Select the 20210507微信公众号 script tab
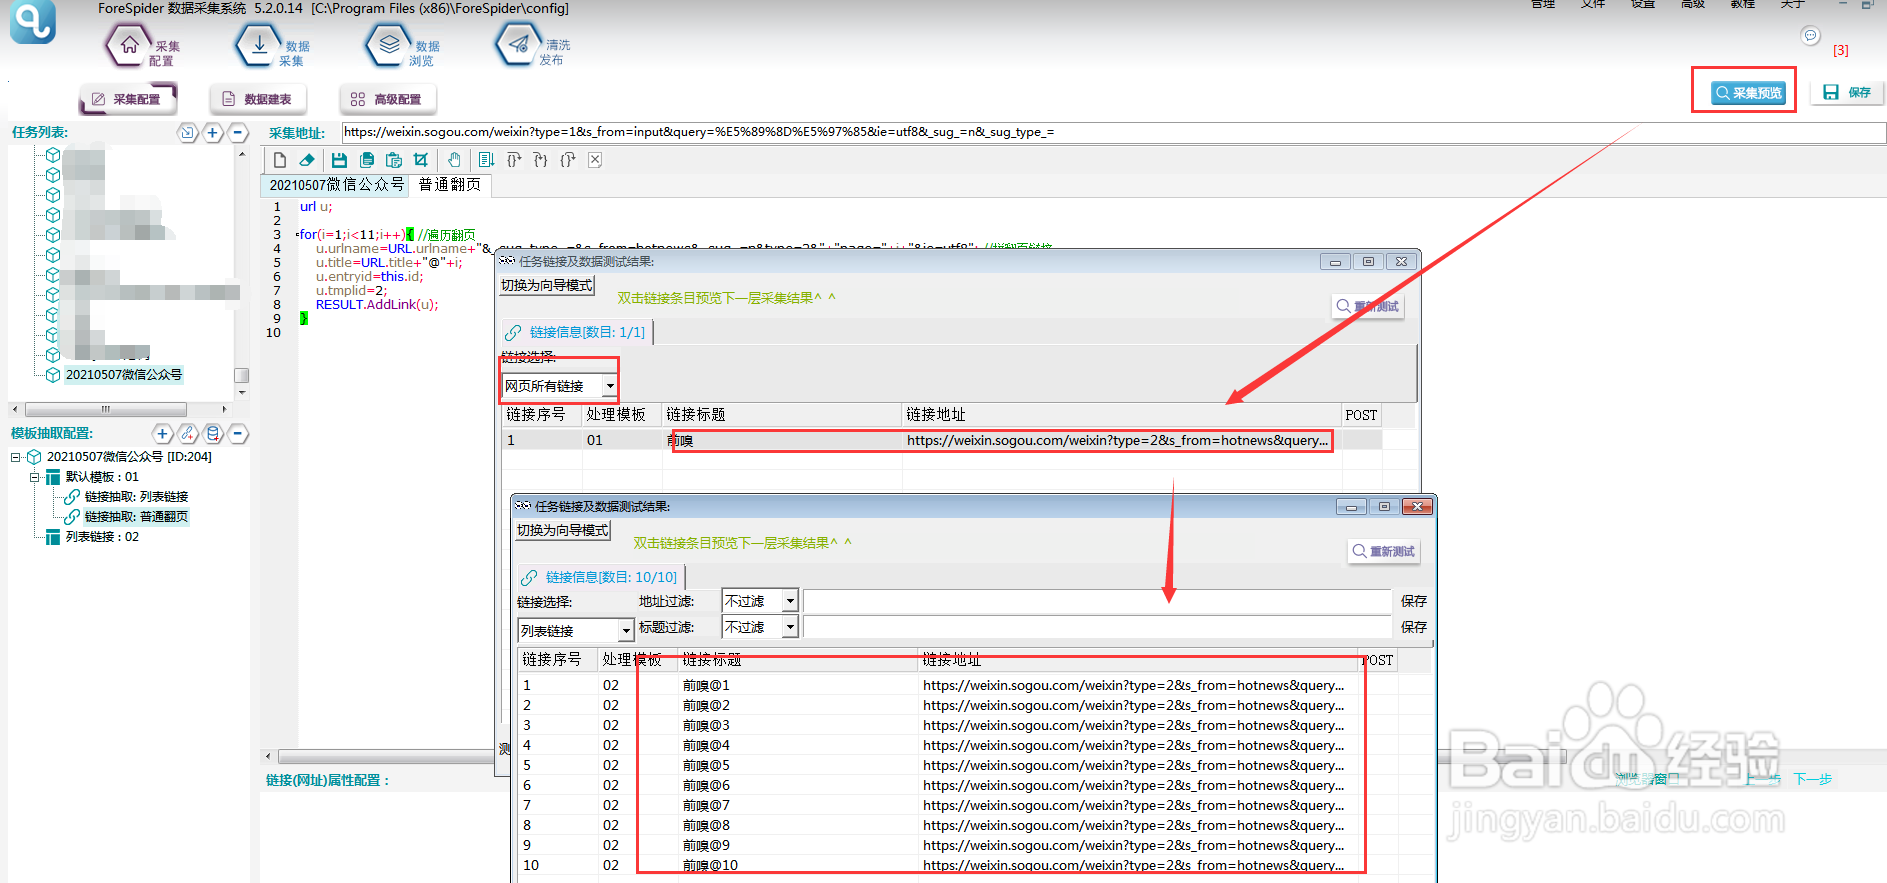This screenshot has width=1887, height=883. (336, 185)
